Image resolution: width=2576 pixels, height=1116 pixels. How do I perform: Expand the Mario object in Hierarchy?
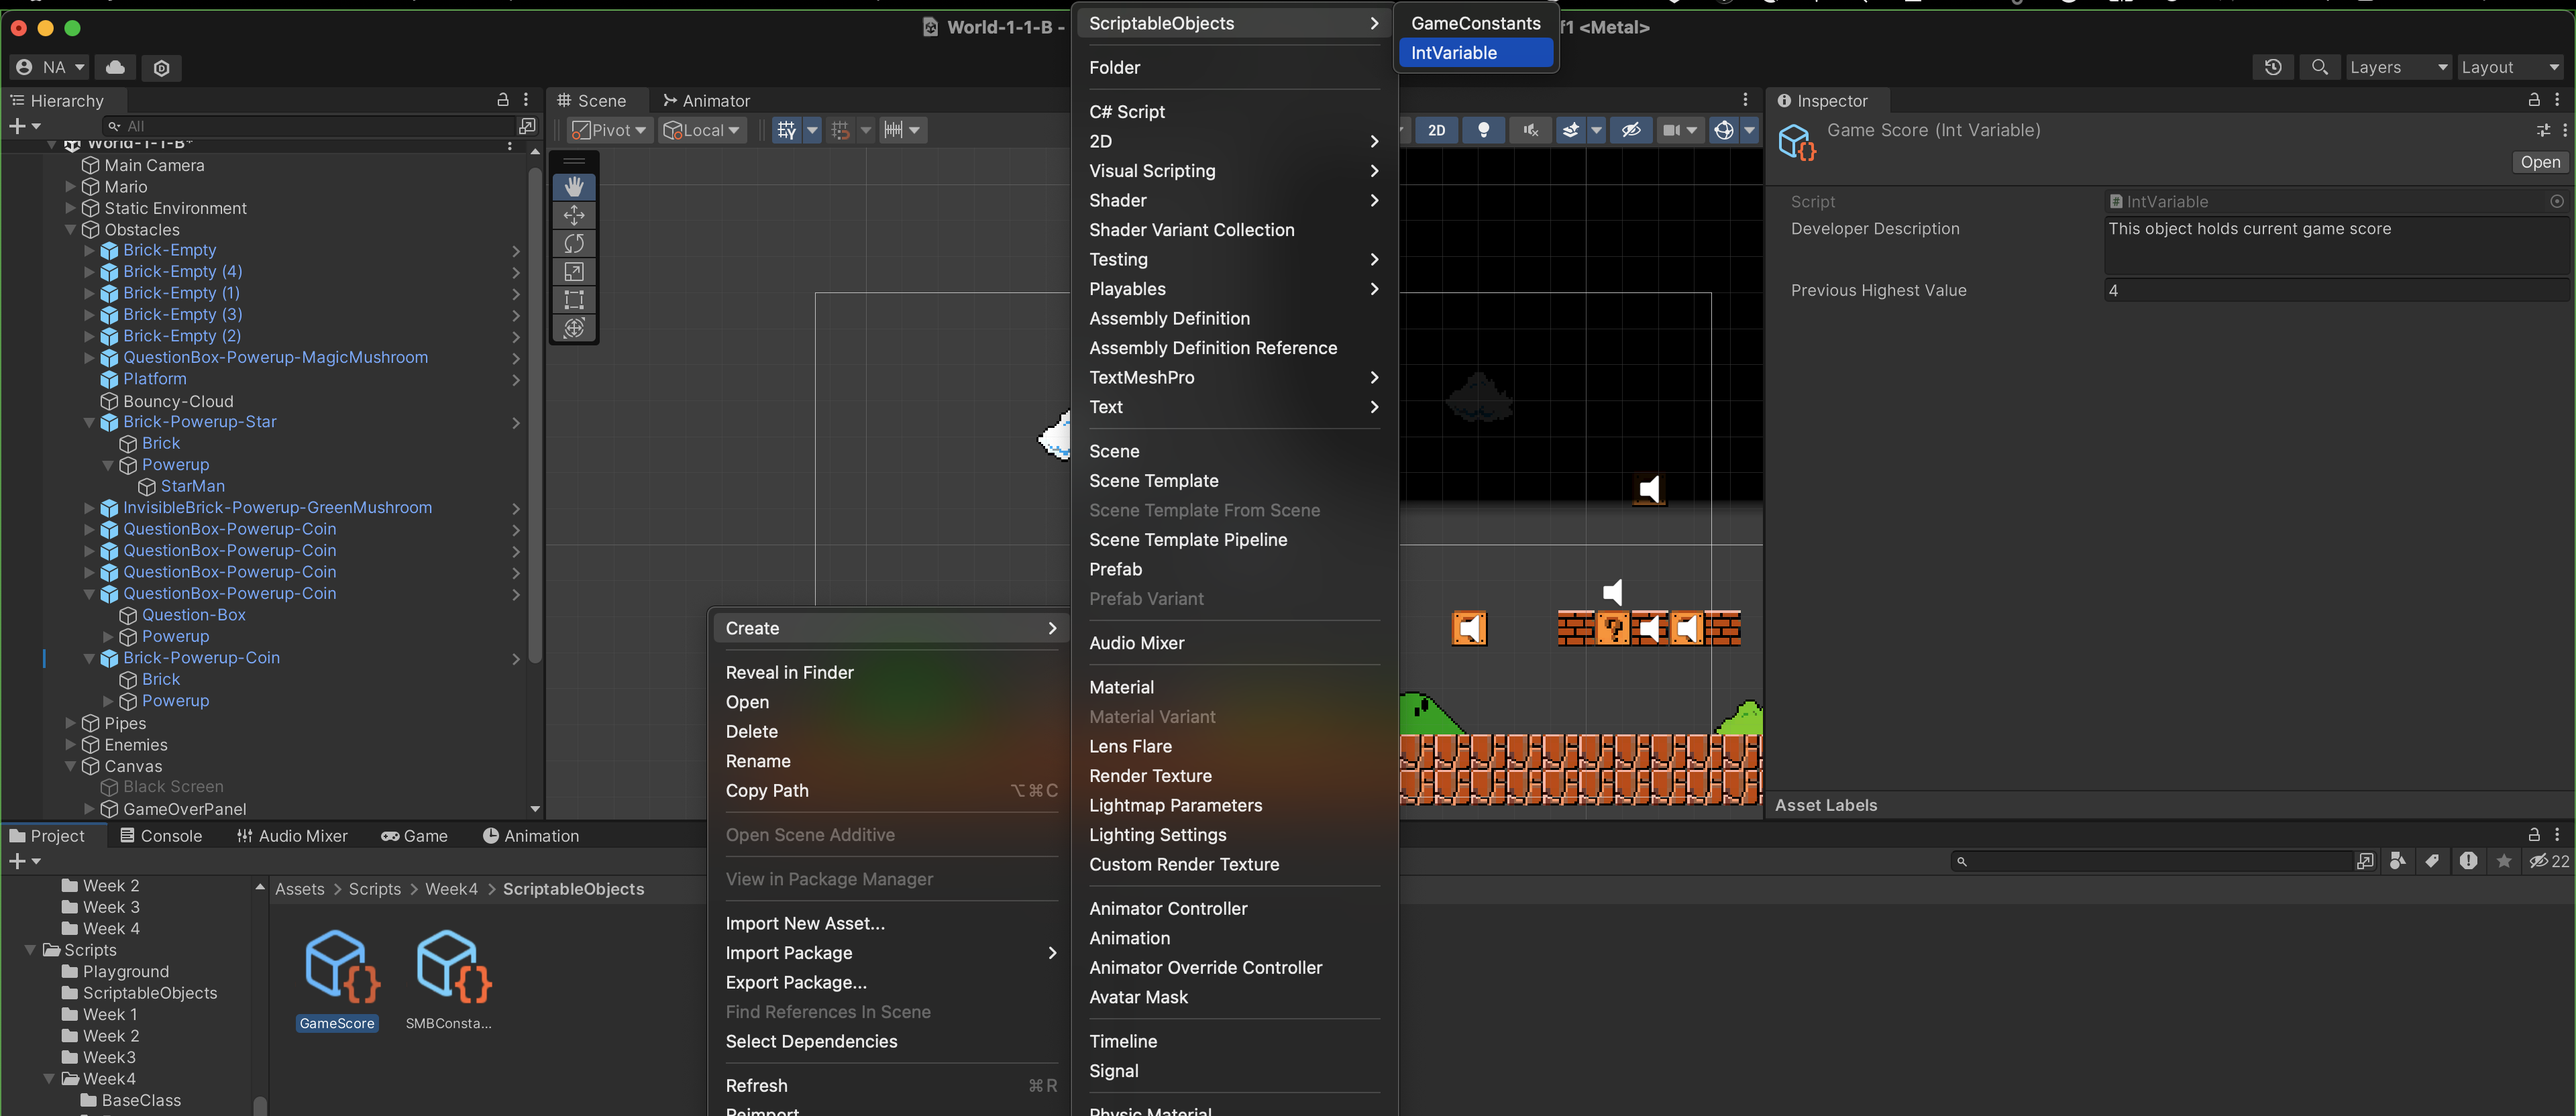[x=70, y=187]
